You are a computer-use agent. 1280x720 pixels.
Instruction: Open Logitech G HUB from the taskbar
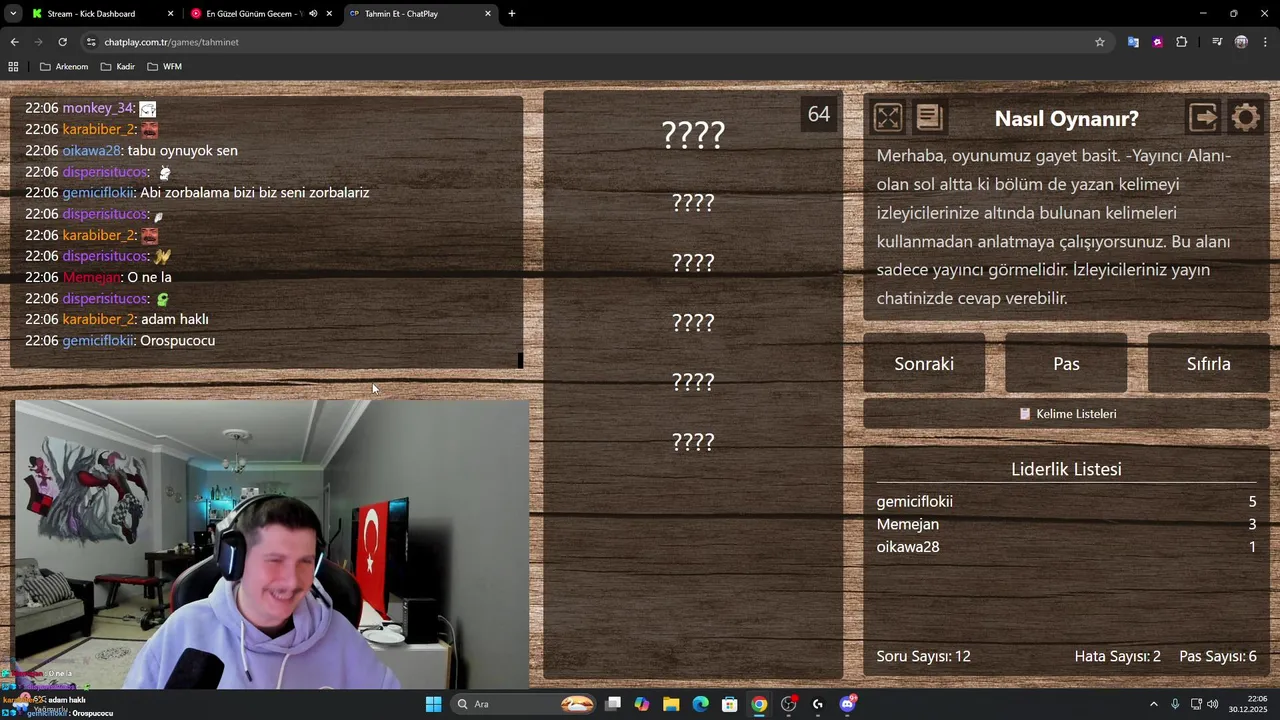818,704
